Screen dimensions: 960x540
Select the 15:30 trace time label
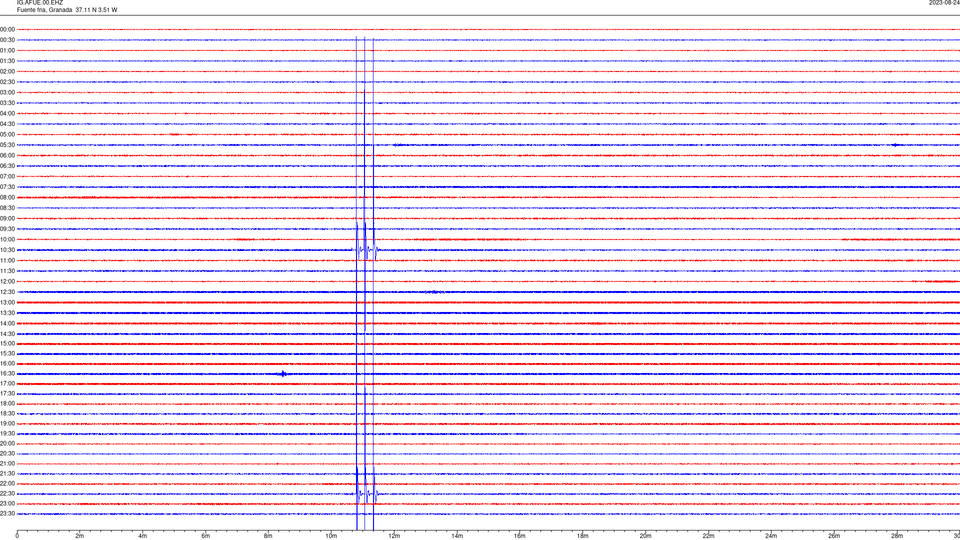pos(7,353)
